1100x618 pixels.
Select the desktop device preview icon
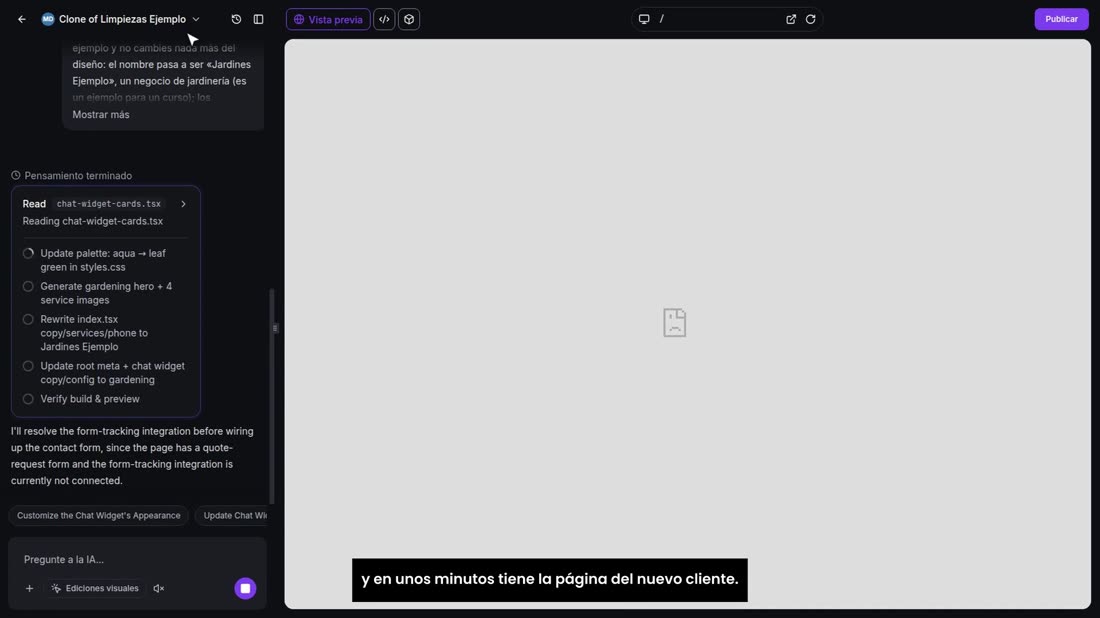tap(644, 20)
